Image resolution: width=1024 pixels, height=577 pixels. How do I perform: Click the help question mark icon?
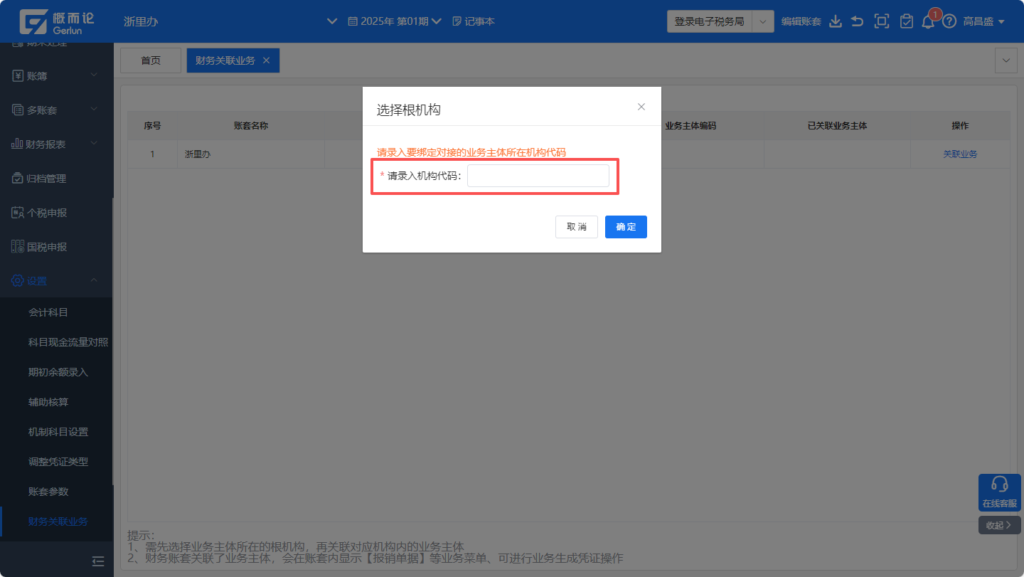pyautogui.click(x=949, y=21)
